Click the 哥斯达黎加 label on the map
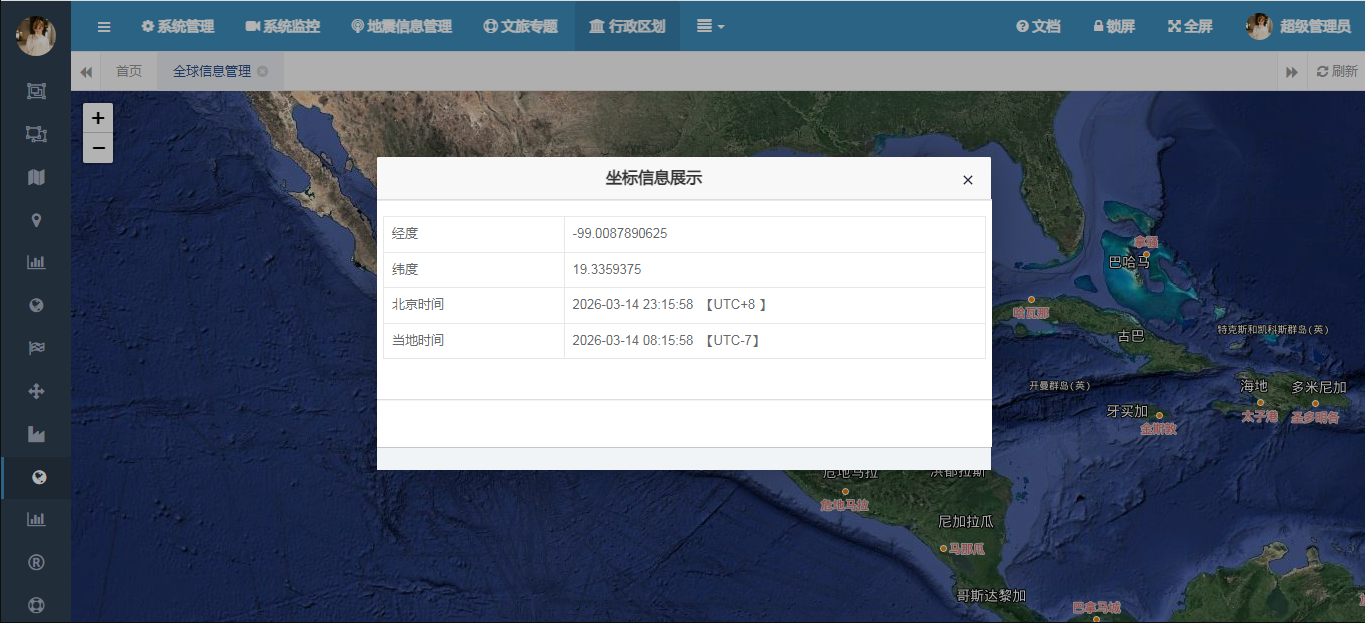 tap(991, 596)
